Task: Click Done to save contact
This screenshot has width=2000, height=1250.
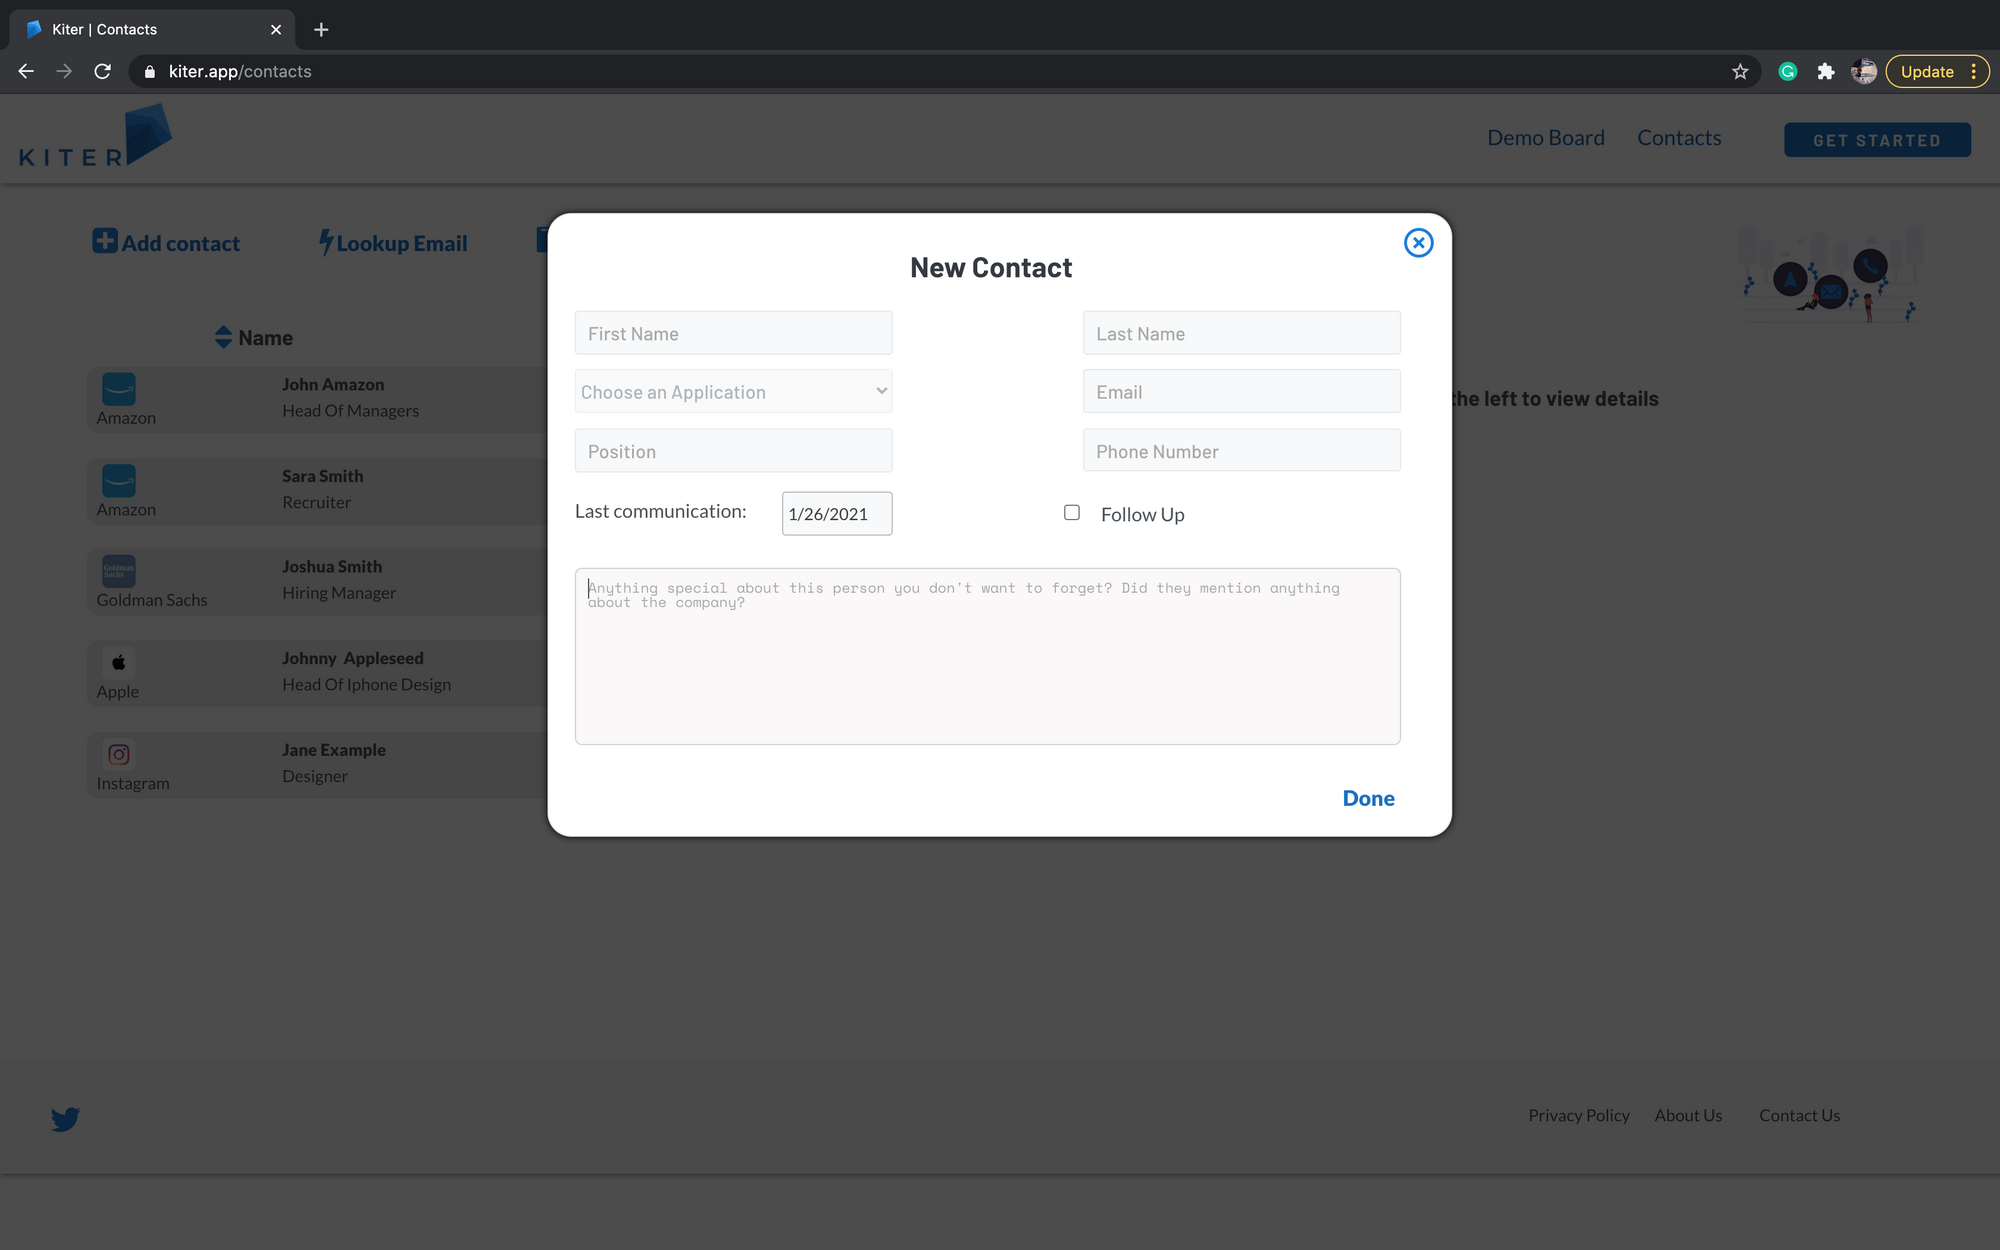Action: pyautogui.click(x=1368, y=798)
